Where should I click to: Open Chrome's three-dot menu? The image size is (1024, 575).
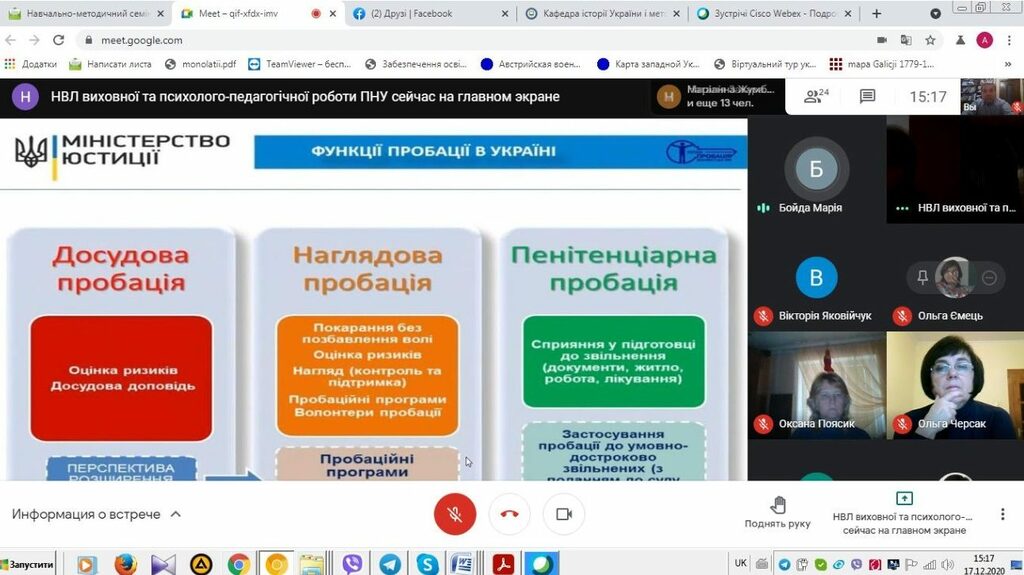[x=1009, y=40]
